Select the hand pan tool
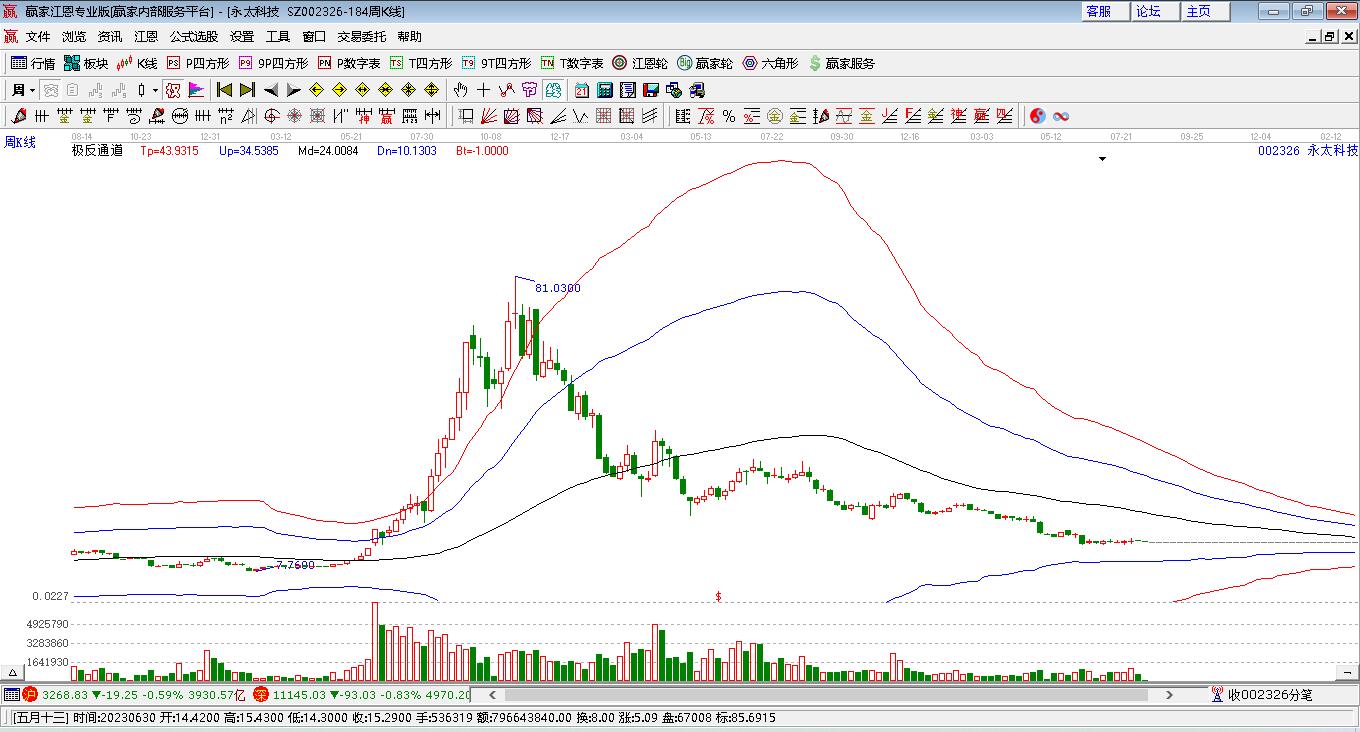This screenshot has height=732, width=1360. [x=461, y=90]
